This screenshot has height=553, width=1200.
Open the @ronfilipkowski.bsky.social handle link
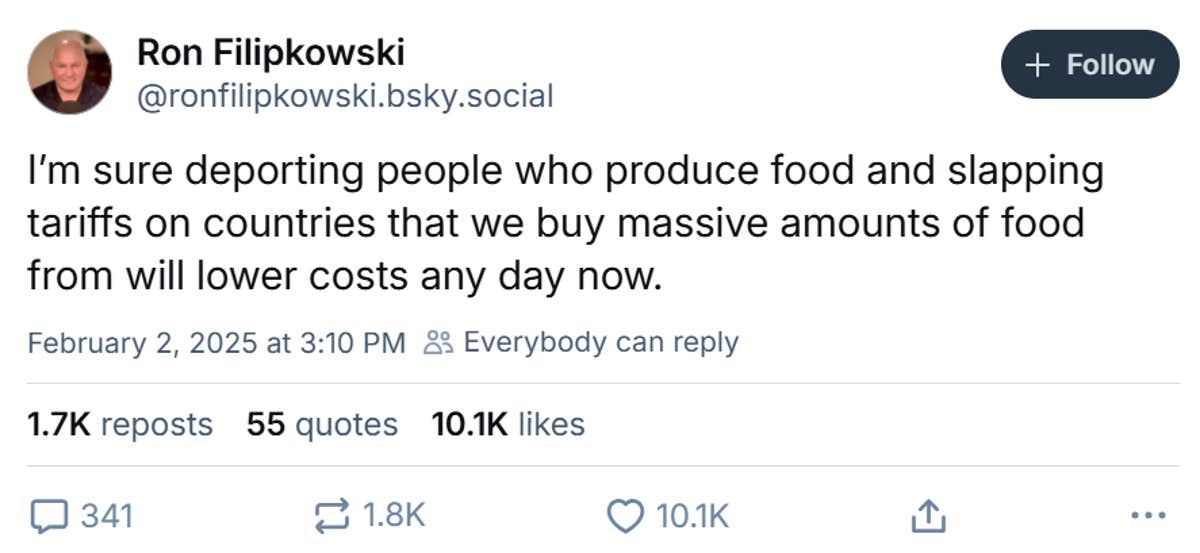pos(344,96)
